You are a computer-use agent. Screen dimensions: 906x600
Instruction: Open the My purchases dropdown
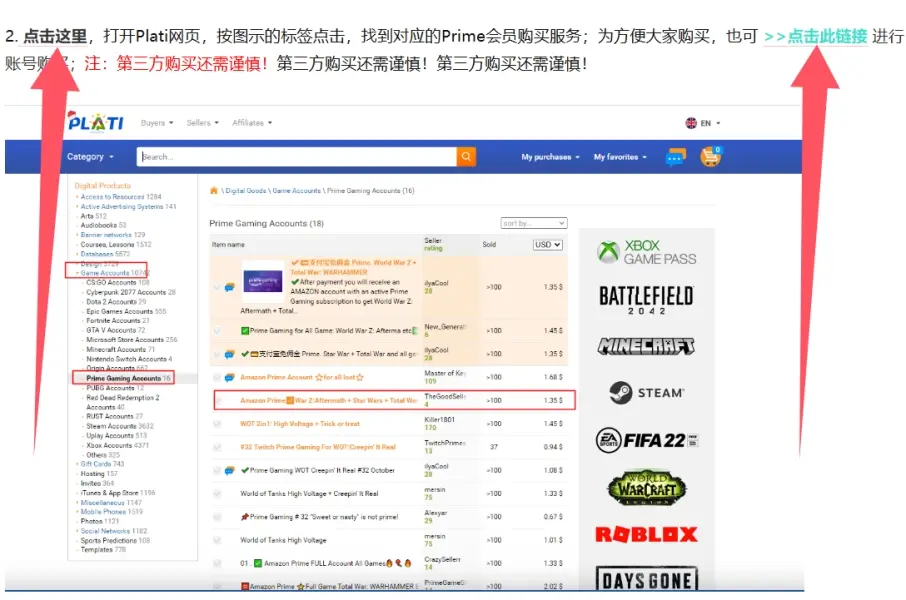pyautogui.click(x=550, y=157)
